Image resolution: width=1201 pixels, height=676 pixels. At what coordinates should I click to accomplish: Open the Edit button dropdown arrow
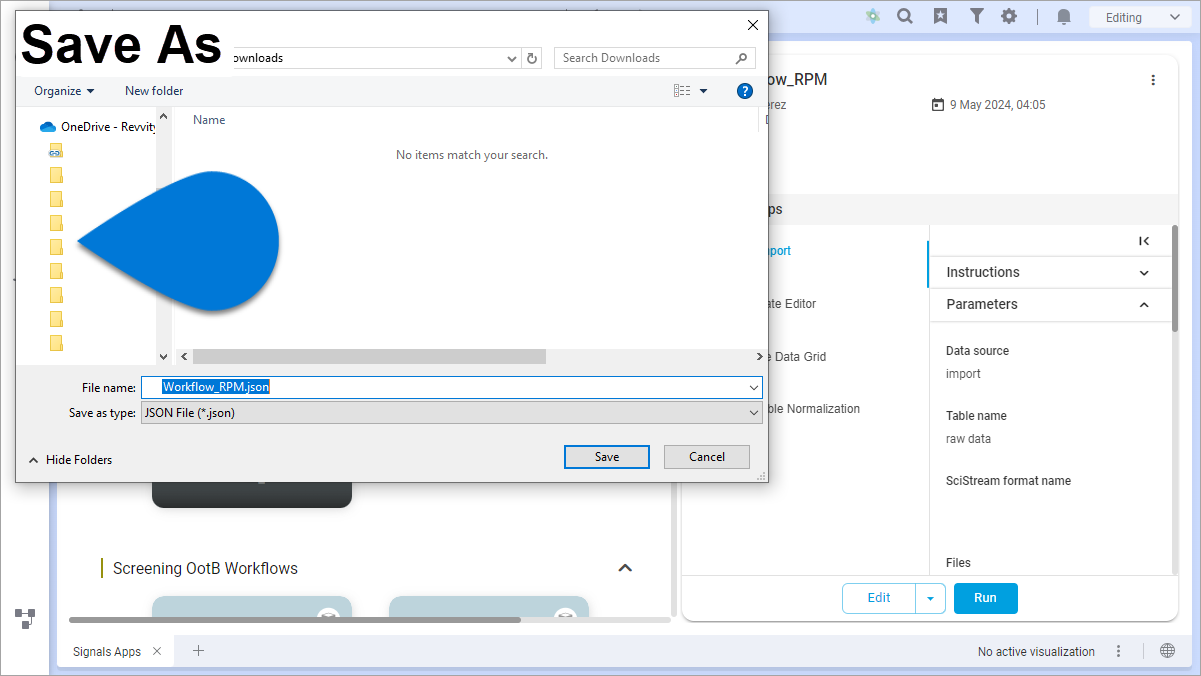tap(930, 598)
